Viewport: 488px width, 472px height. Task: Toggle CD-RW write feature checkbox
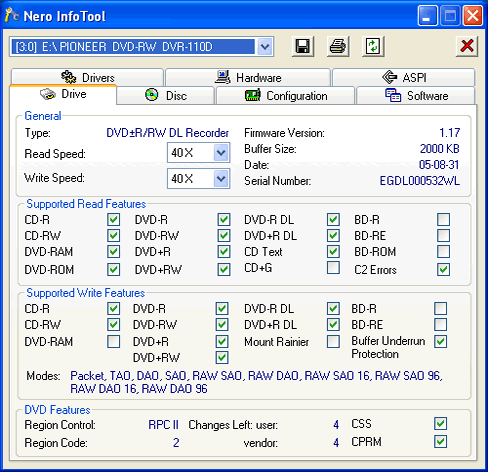pyautogui.click(x=113, y=324)
